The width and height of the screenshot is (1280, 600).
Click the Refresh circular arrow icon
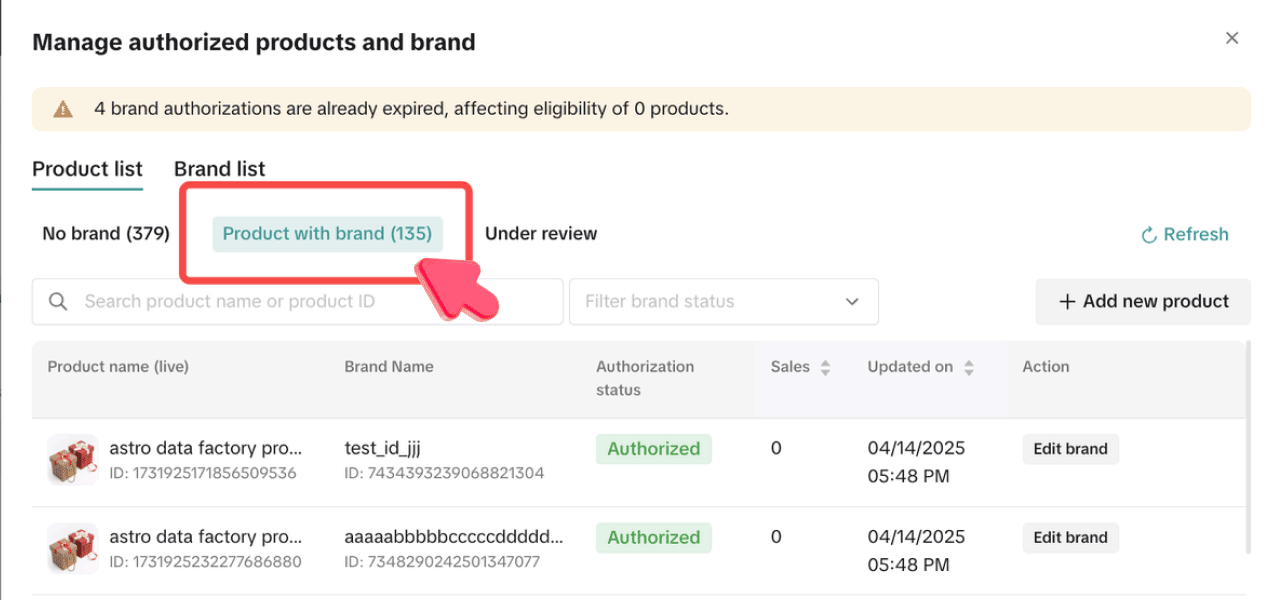point(1149,235)
